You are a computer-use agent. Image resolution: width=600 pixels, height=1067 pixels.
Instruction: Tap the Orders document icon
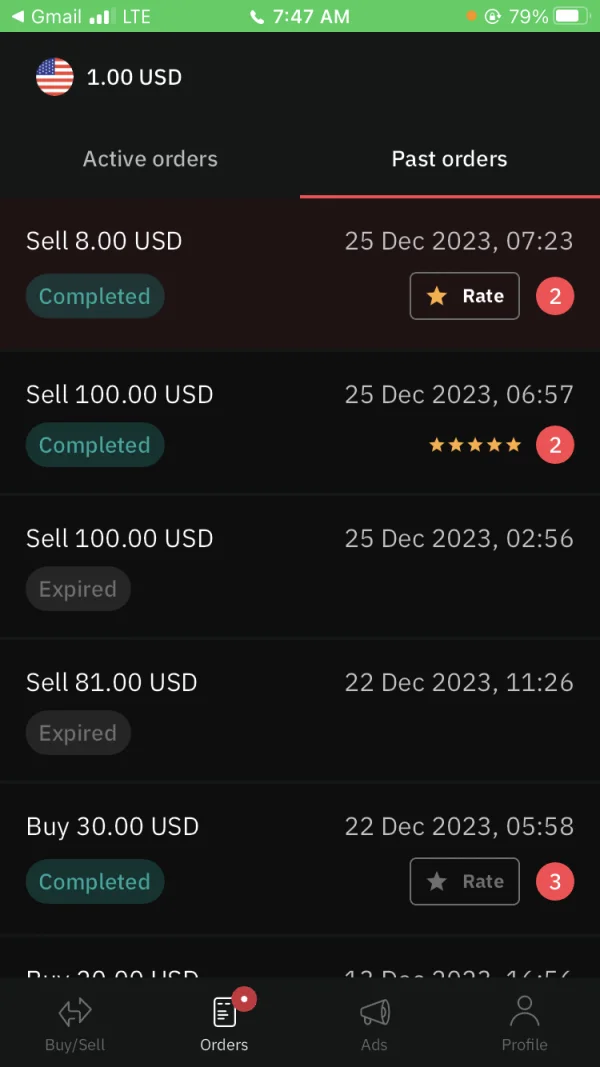(x=225, y=1012)
